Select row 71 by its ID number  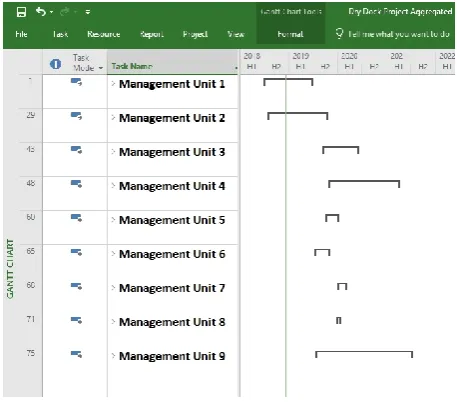point(31,319)
